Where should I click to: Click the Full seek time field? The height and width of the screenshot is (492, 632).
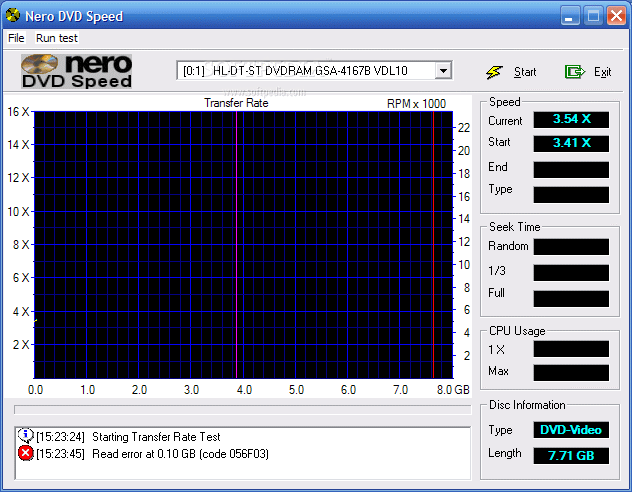tap(571, 299)
